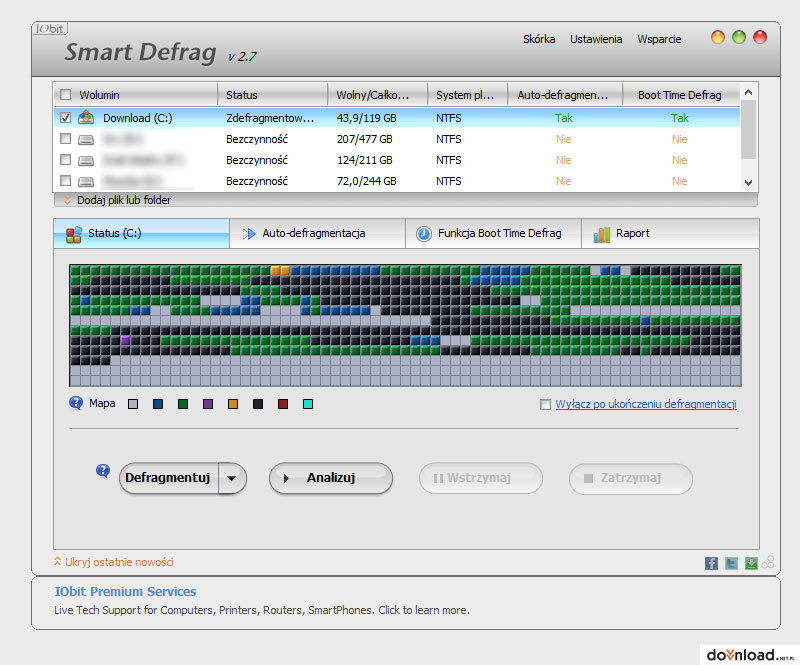Viewport: 800px width, 665px height.
Task: Open IObit Premium Services link
Action: click(x=125, y=592)
